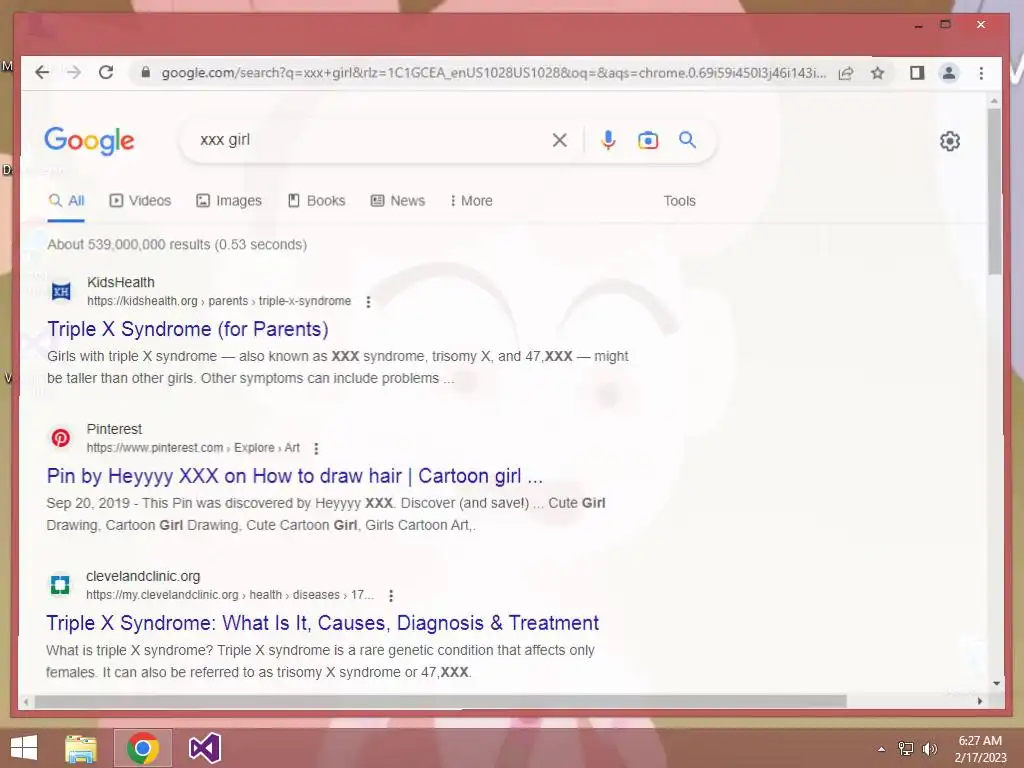The height and width of the screenshot is (768, 1024).
Task: Open Triple X Syndrome: What Is It link
Action: tap(322, 623)
